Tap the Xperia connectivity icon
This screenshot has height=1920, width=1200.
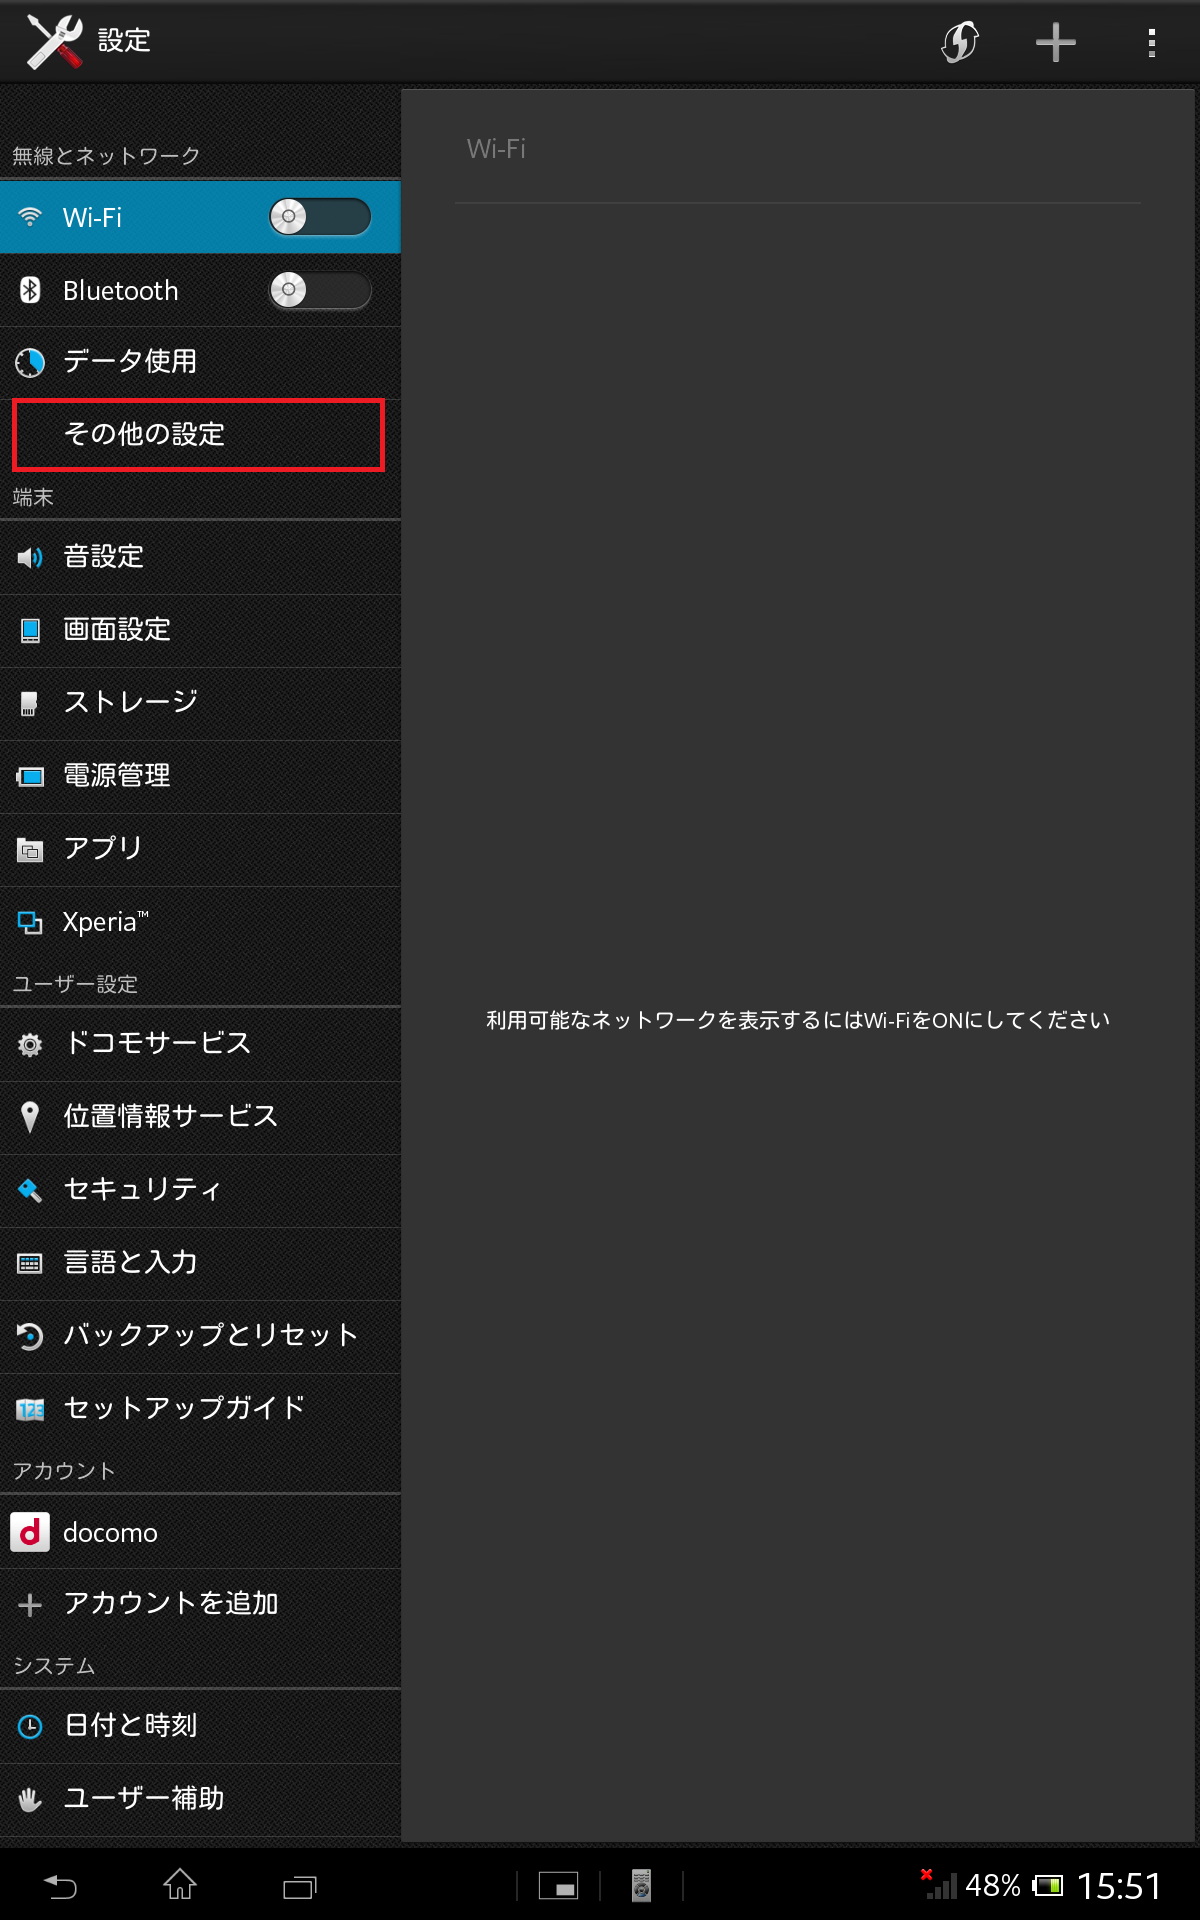pos(30,922)
